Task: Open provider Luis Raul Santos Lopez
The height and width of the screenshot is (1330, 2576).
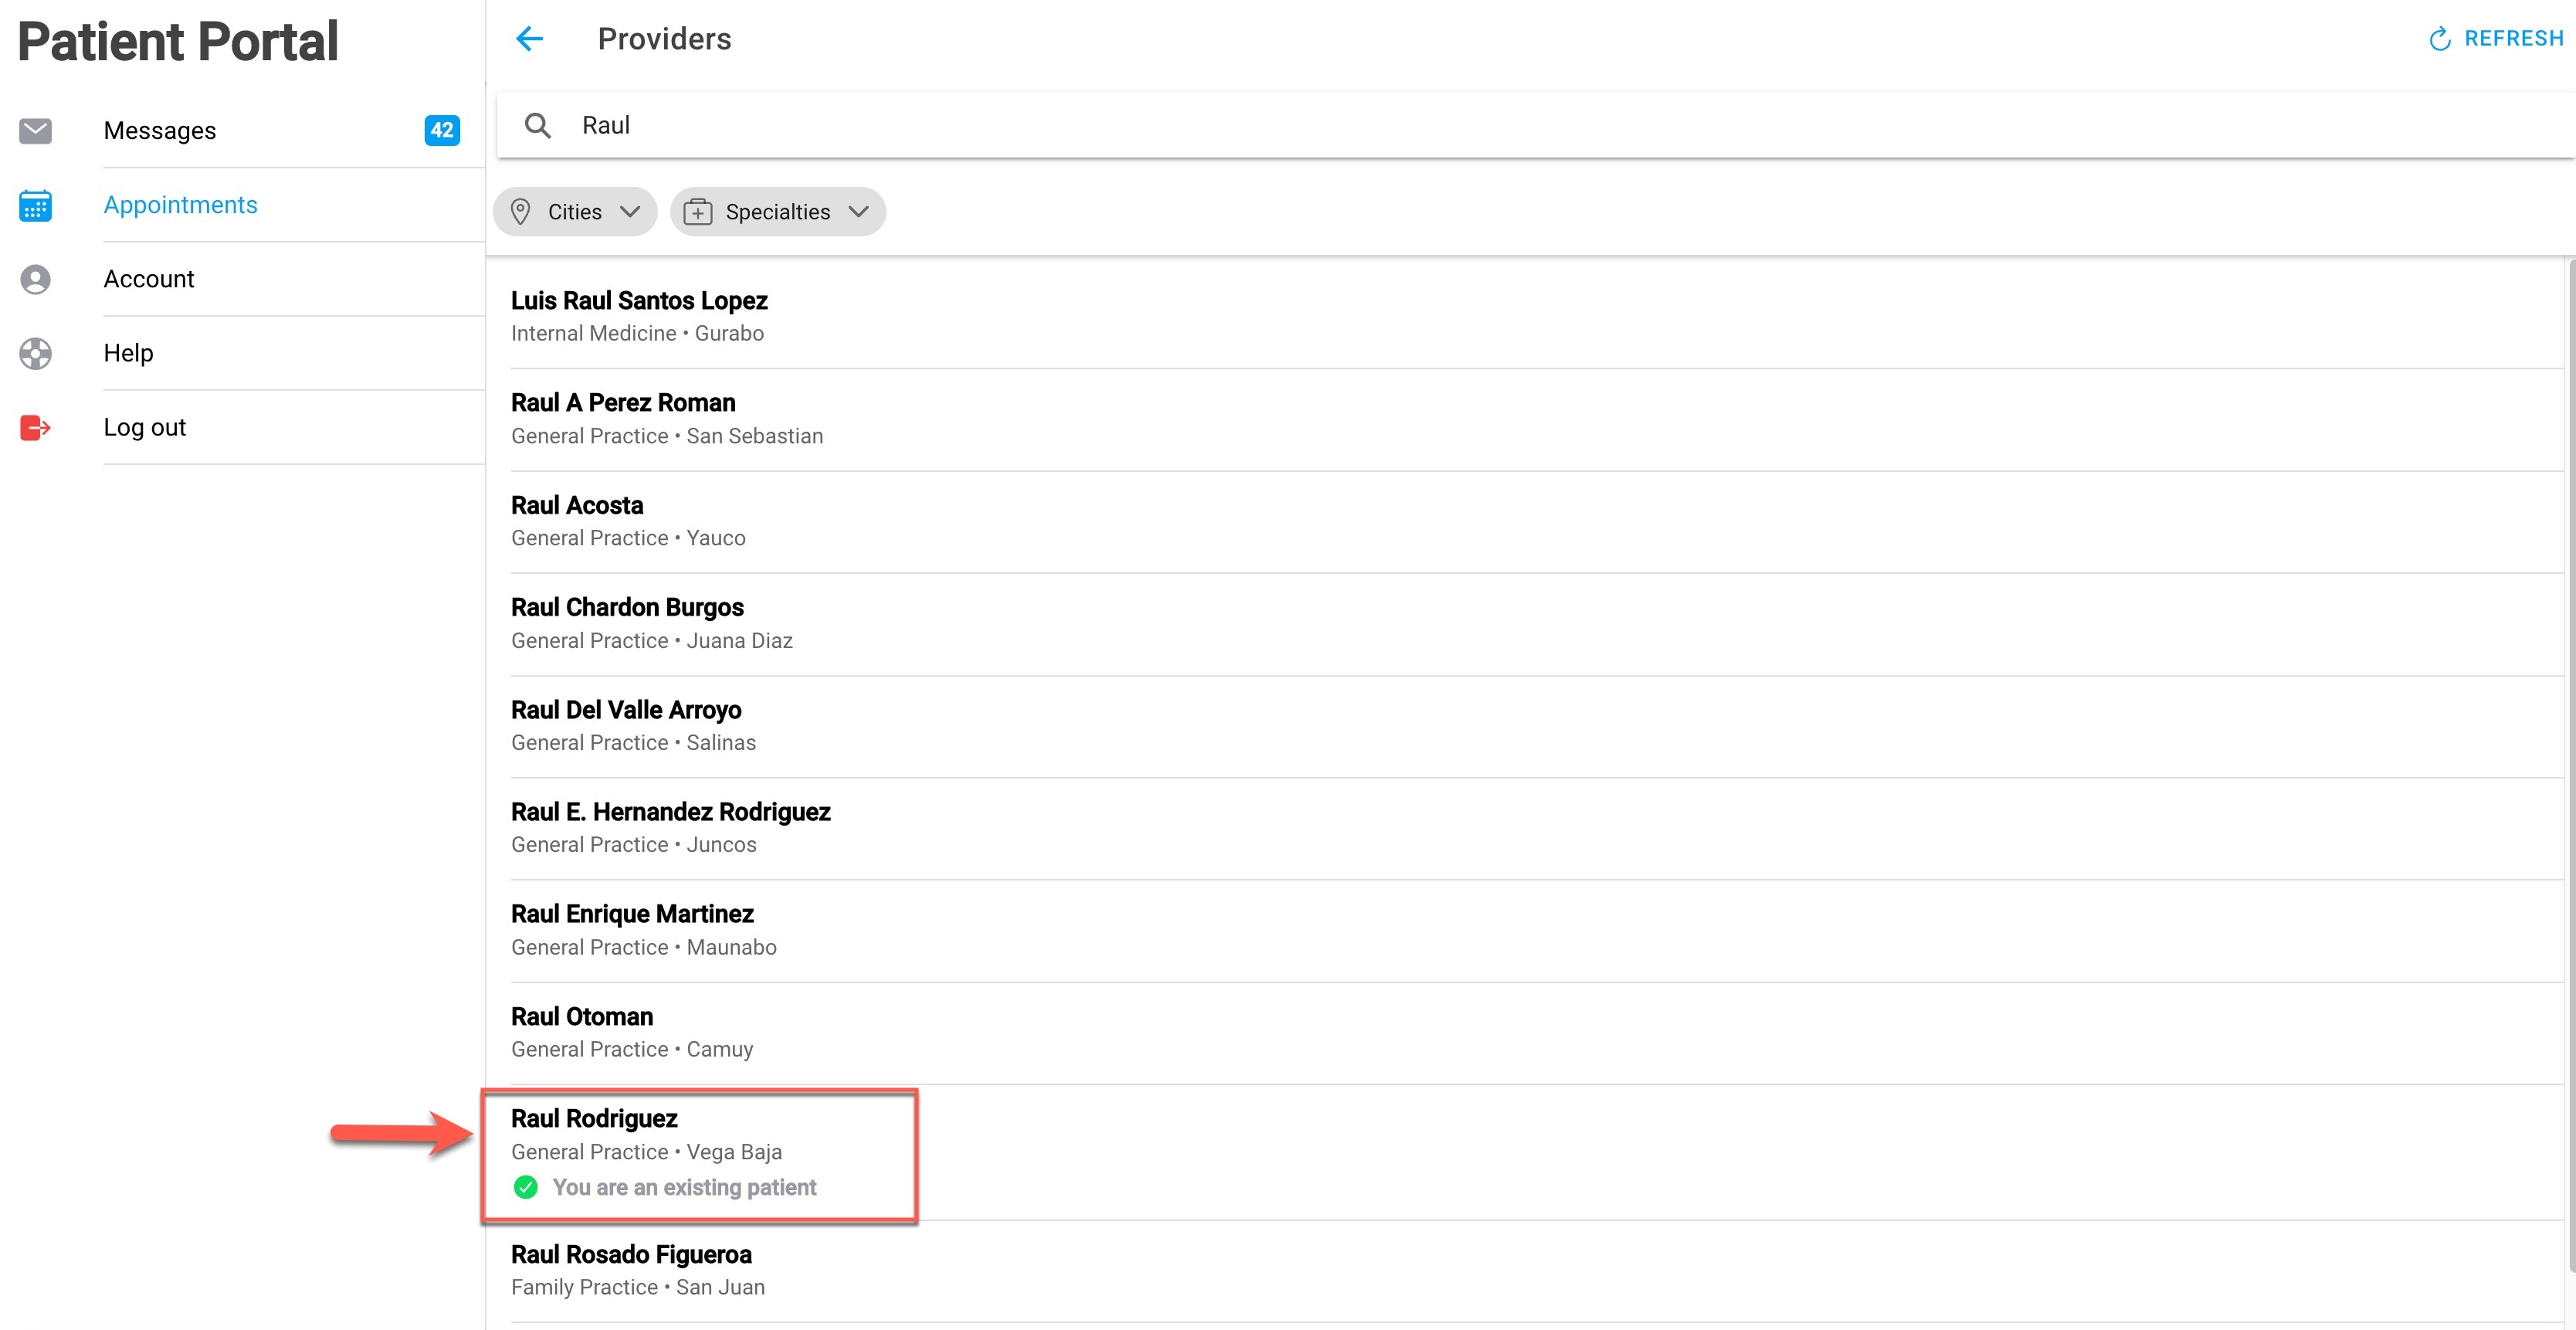Action: (x=639, y=301)
